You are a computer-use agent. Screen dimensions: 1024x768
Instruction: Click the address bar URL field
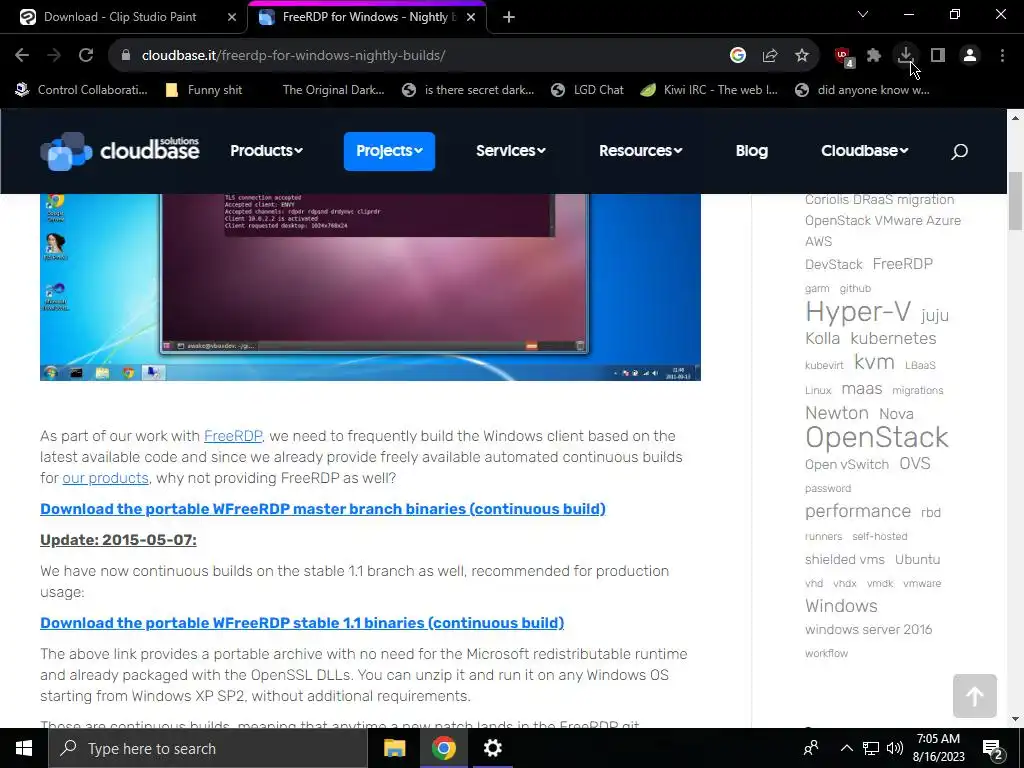tap(418, 56)
